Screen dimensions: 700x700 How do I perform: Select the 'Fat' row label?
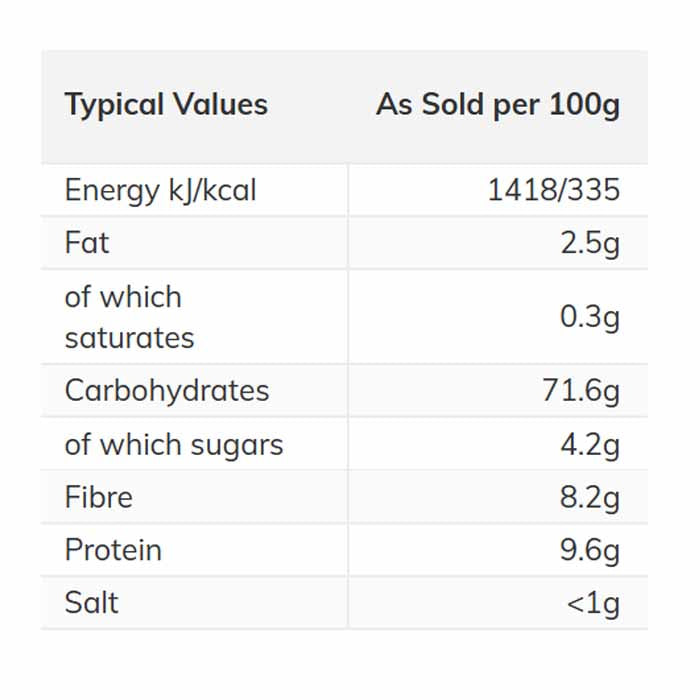(87, 243)
